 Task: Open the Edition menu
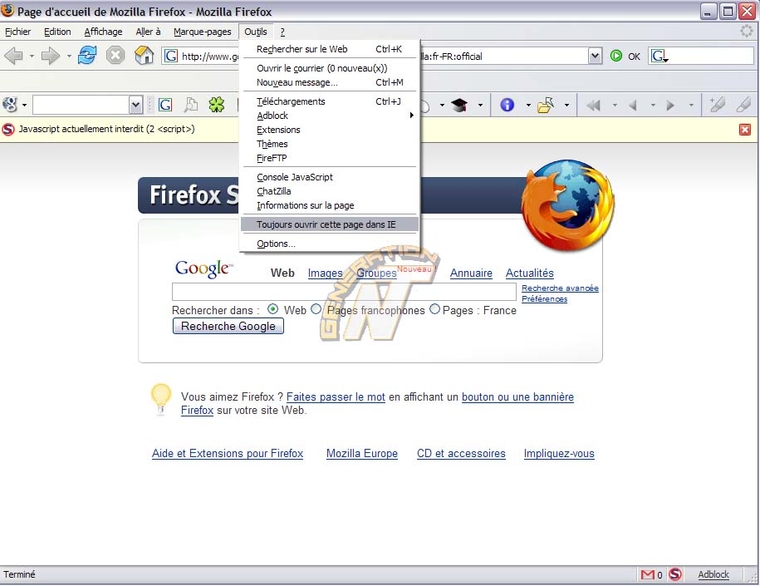tap(57, 32)
